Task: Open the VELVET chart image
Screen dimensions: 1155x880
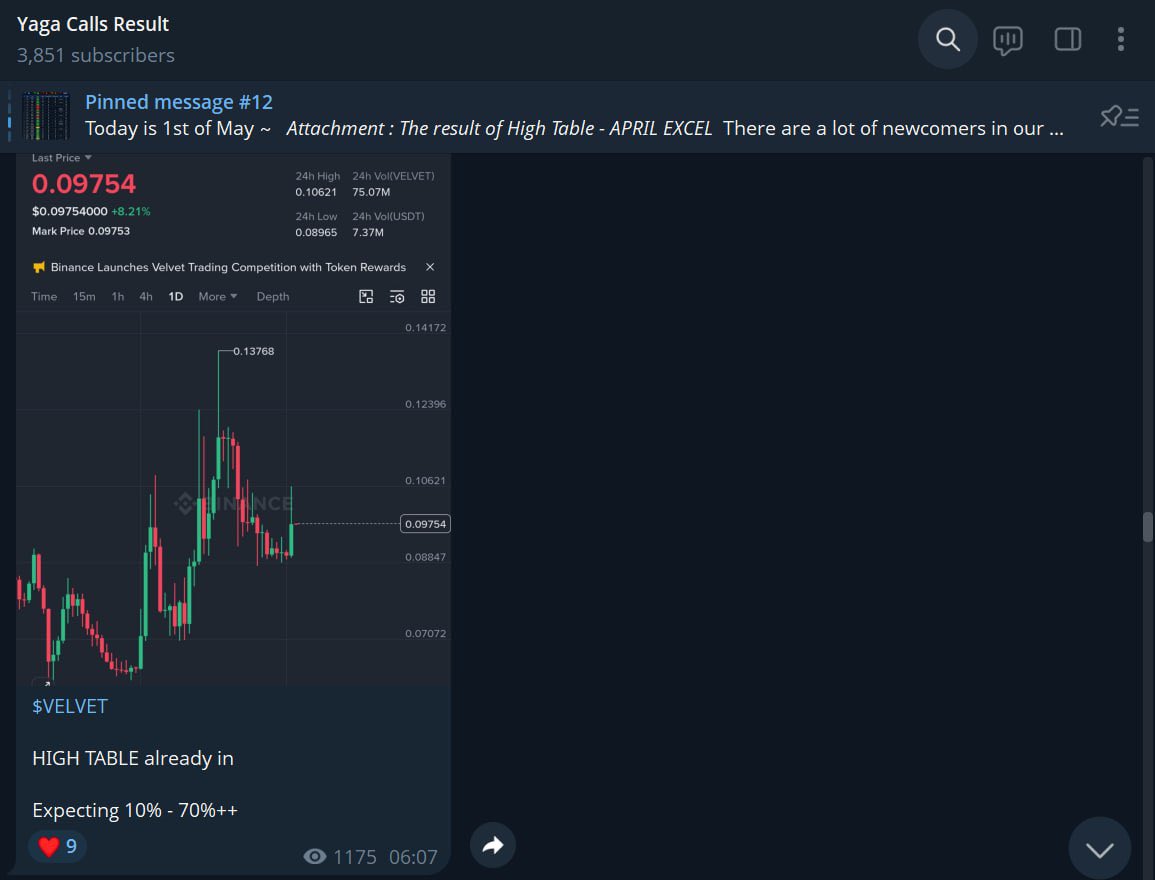Action: pyautogui.click(x=234, y=420)
